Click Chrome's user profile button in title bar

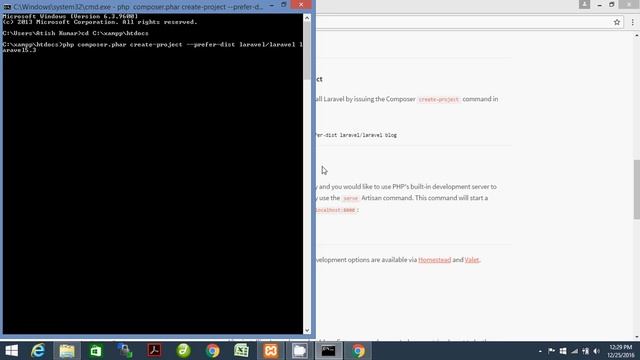(x=584, y=4)
